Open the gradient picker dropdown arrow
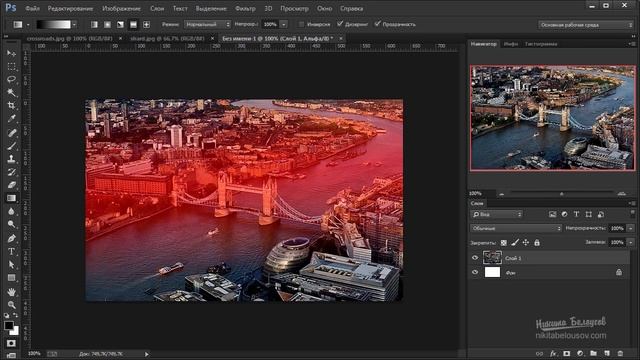The image size is (640, 360). tap(74, 24)
